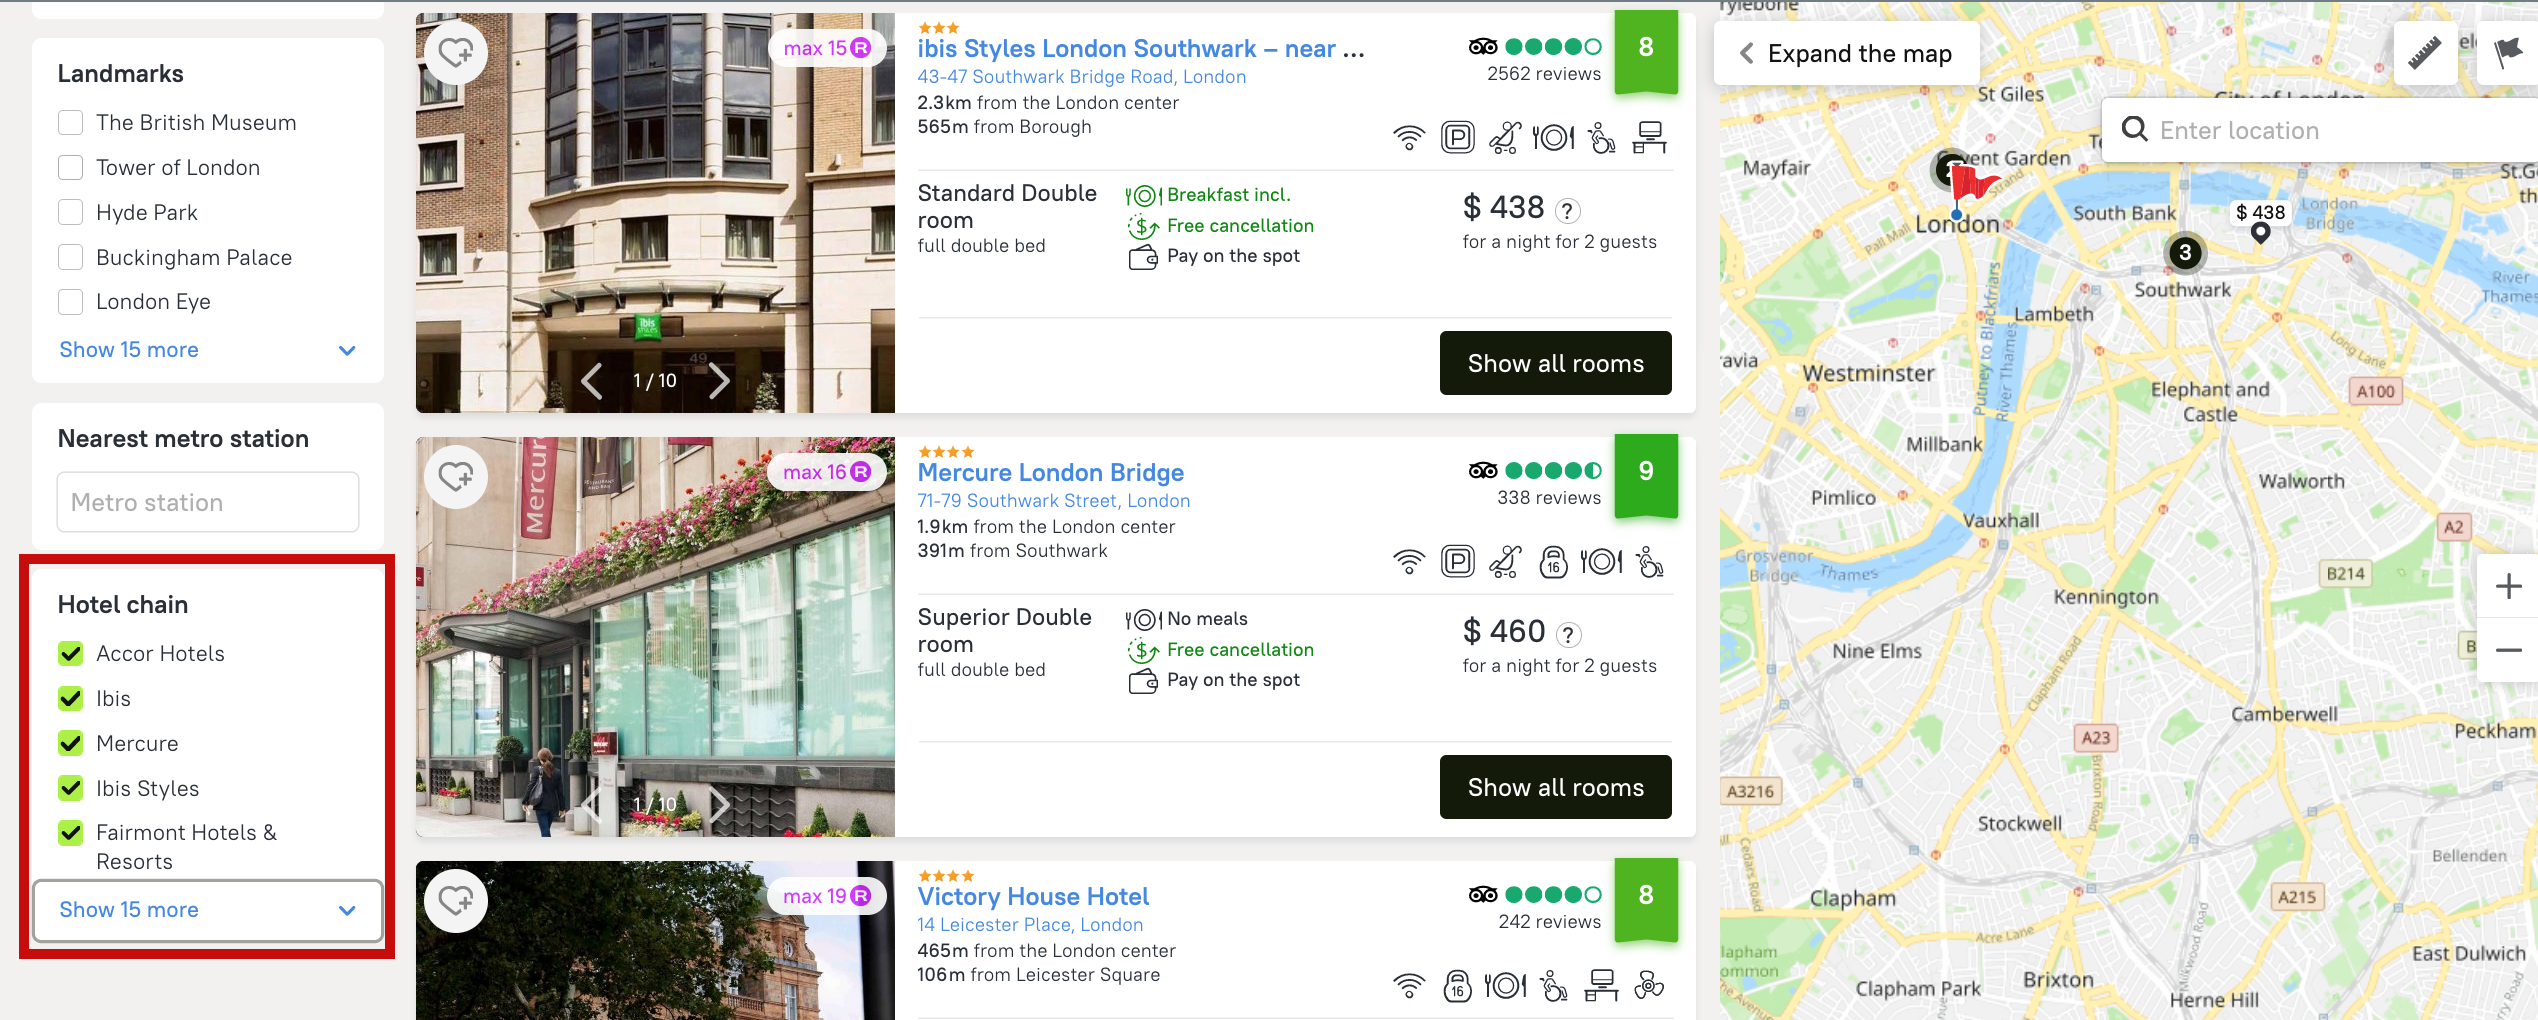Save Mercure London Bridge with heart icon
The width and height of the screenshot is (2538, 1020).
pos(456,476)
